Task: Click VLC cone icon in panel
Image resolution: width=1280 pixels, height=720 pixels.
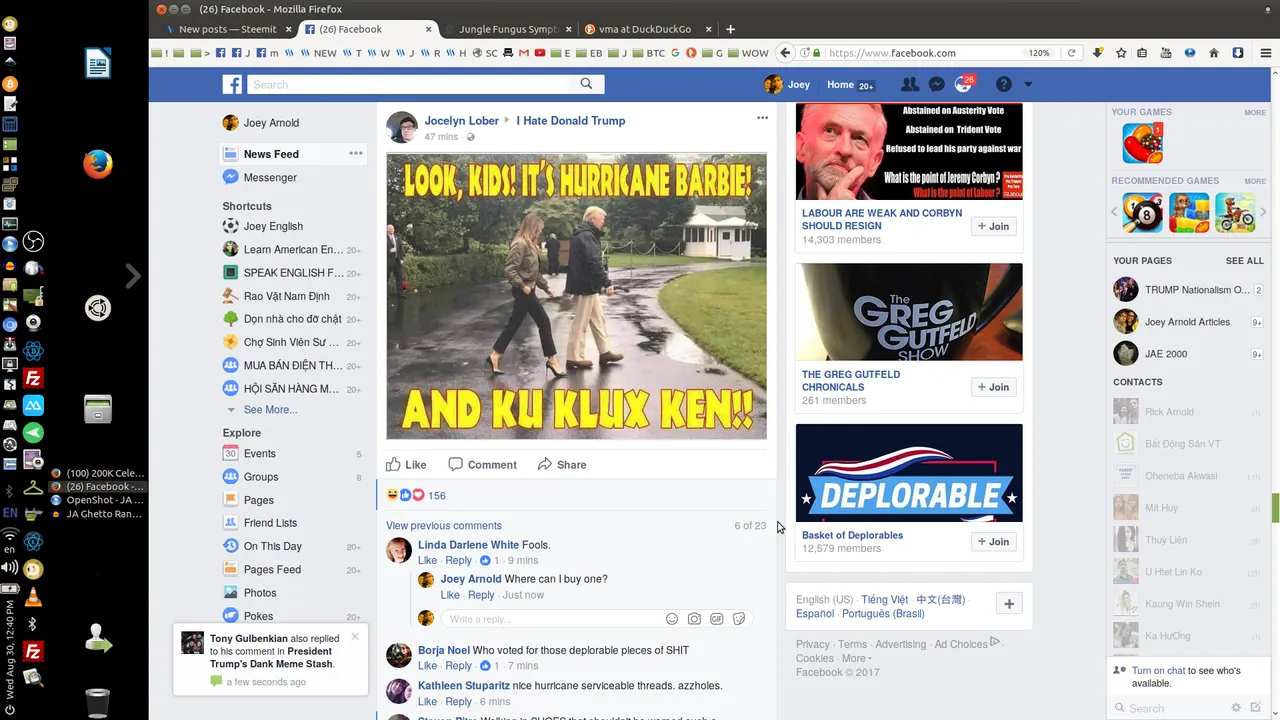Action: (x=33, y=598)
